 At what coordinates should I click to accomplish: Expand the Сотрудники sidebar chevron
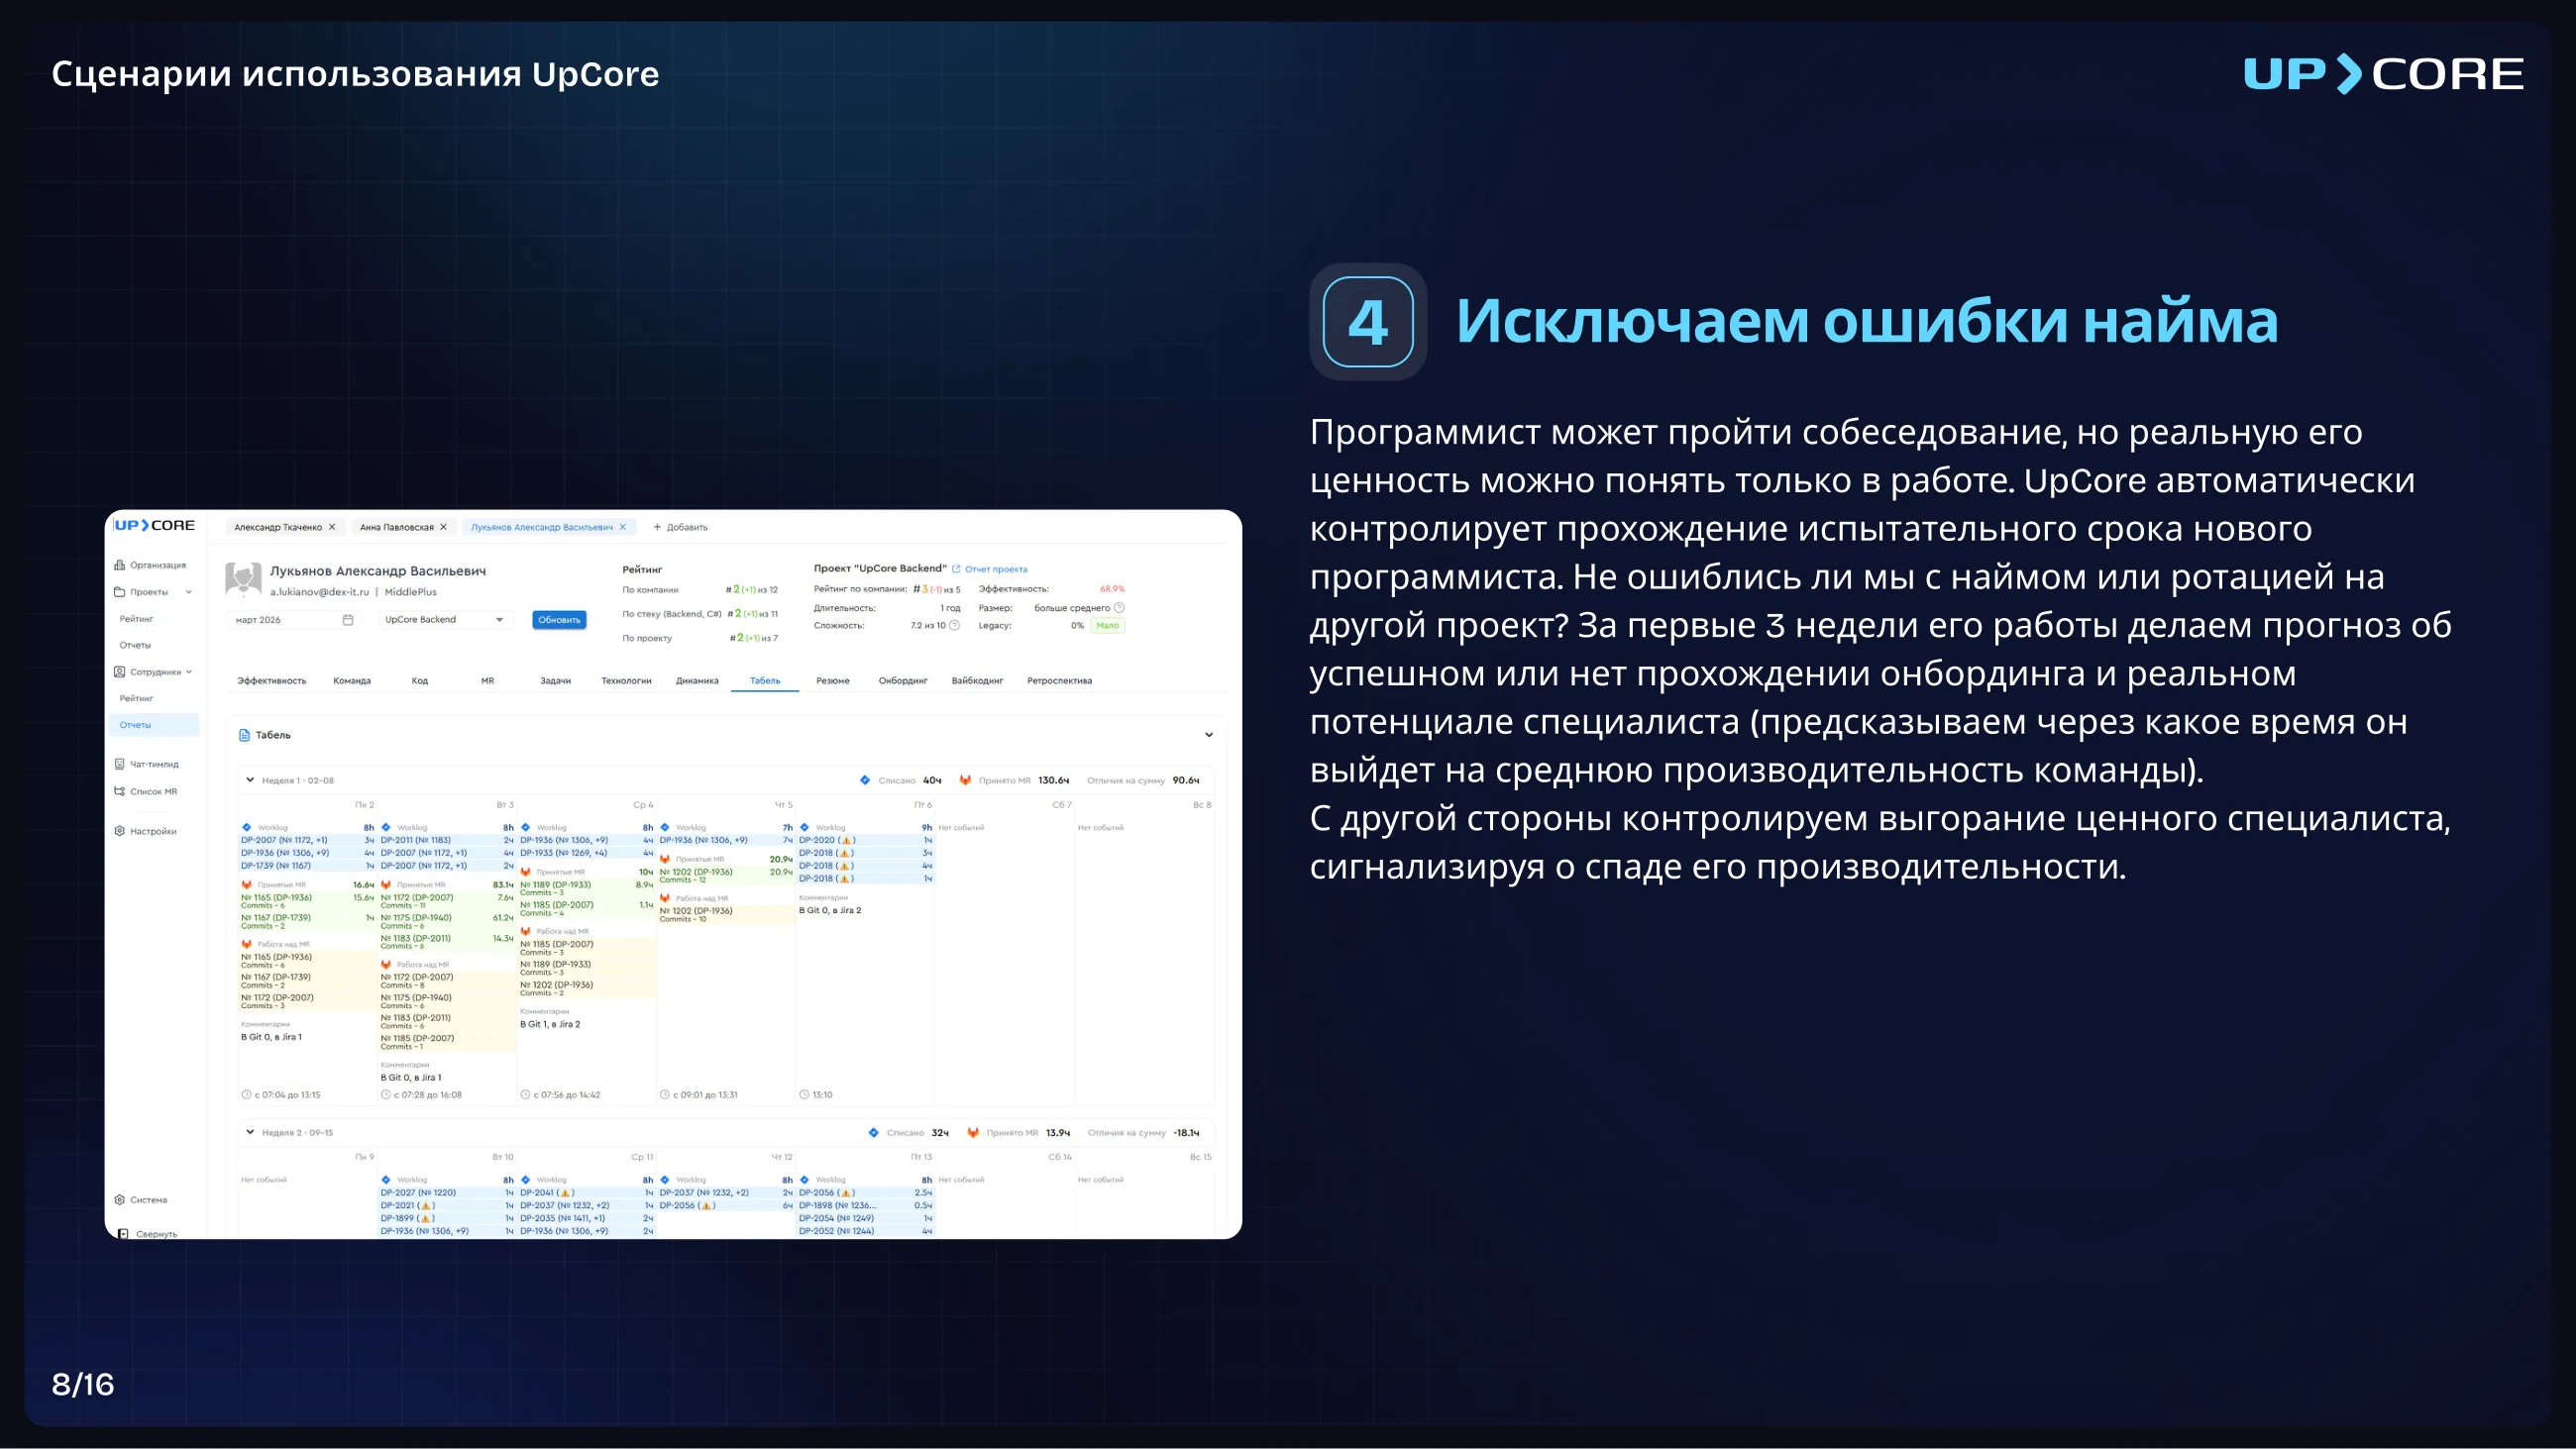189,672
